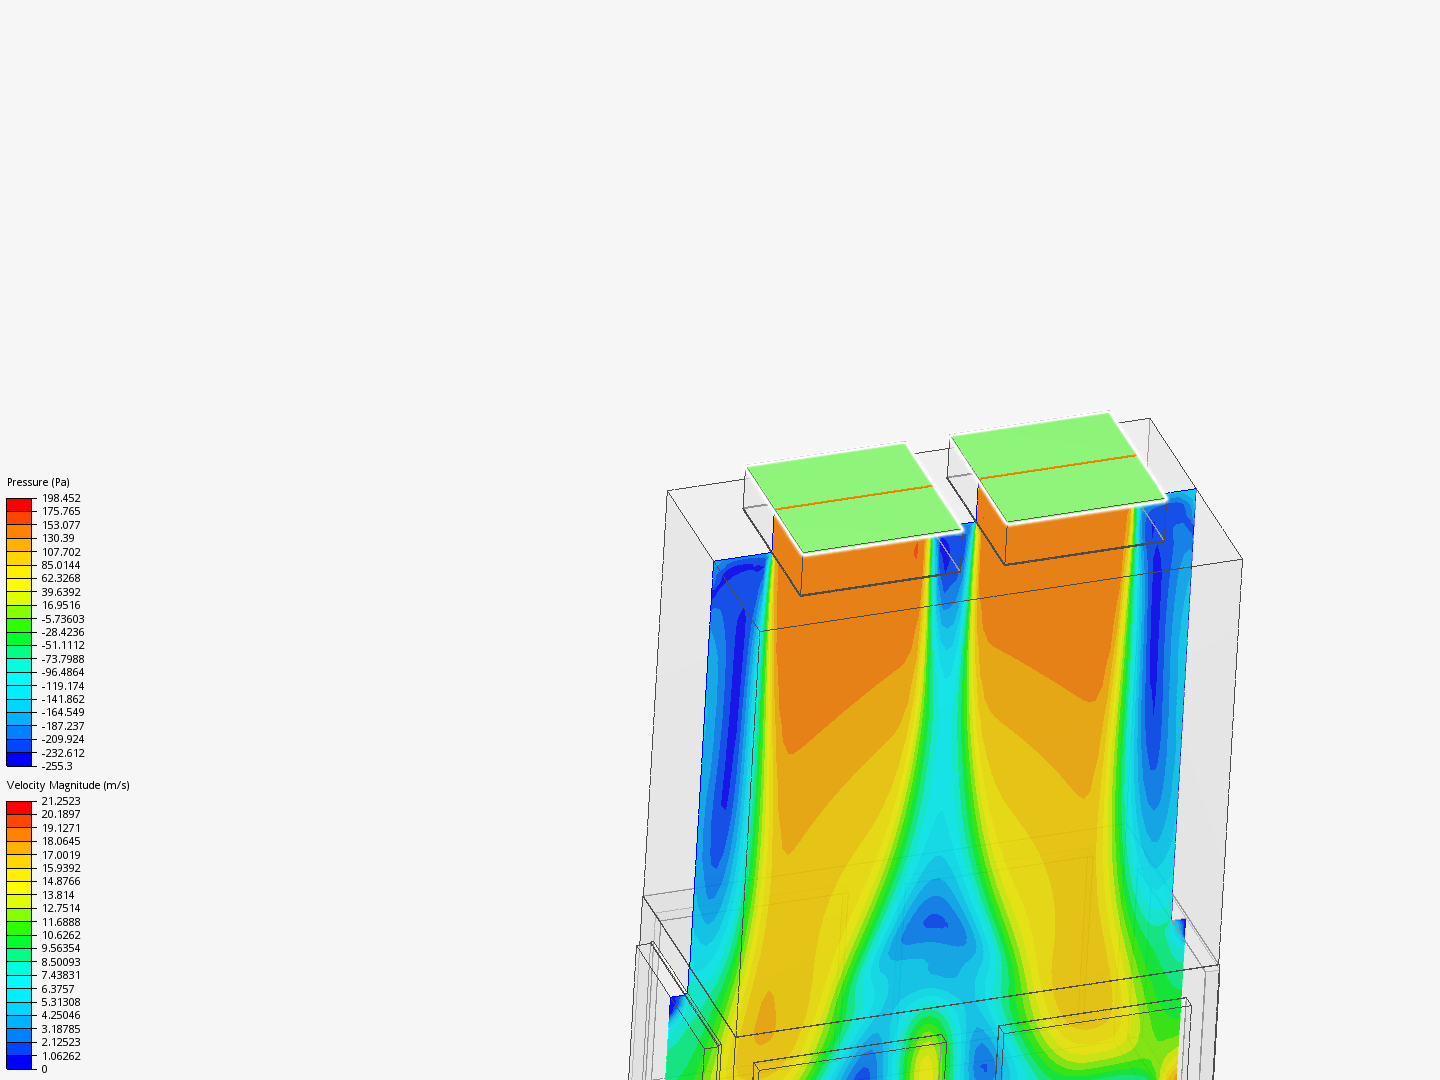The image size is (1440, 1080).
Task: Click the dark blue bottom swatch of Pressure legend
Action: [20, 760]
